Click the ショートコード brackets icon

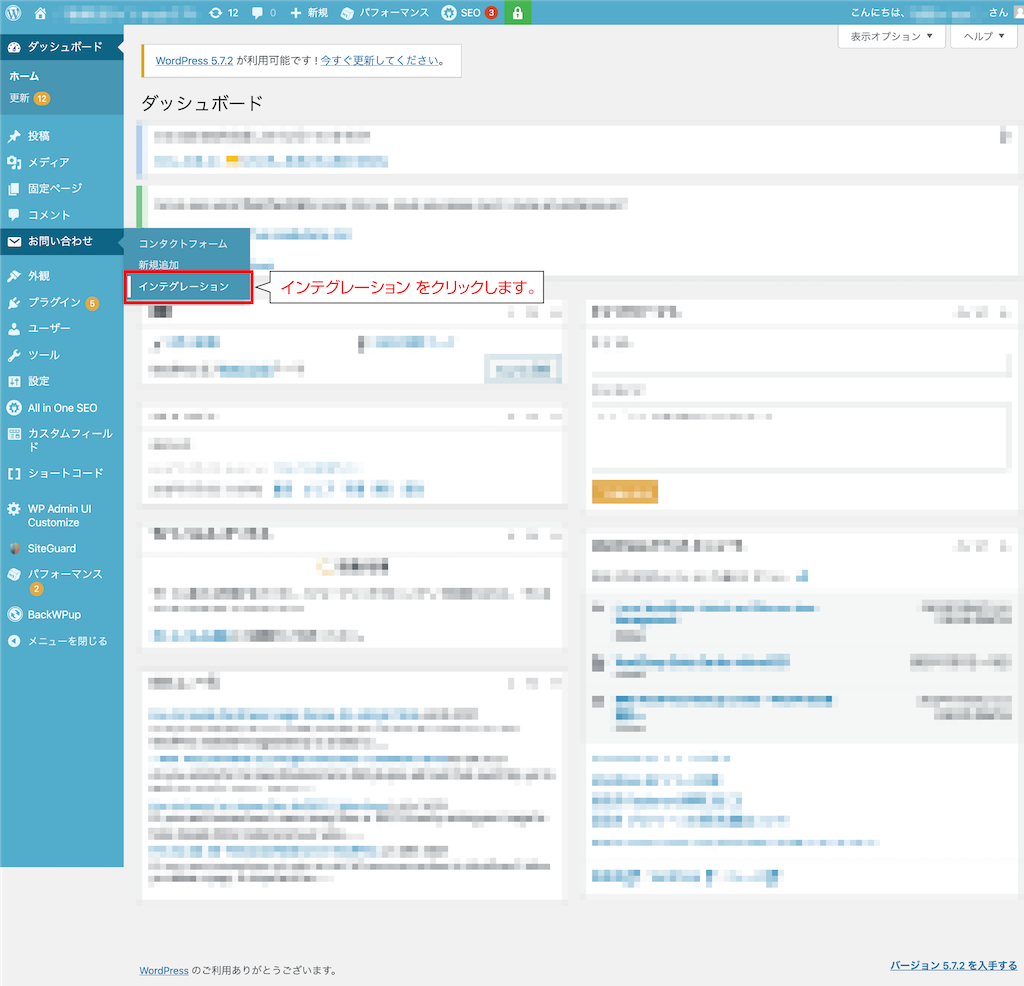(x=14, y=473)
